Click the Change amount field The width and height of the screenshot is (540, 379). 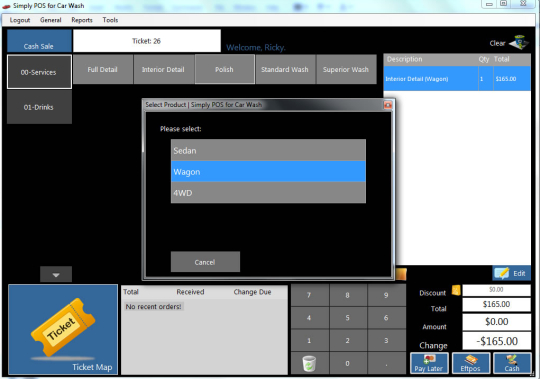click(x=496, y=341)
